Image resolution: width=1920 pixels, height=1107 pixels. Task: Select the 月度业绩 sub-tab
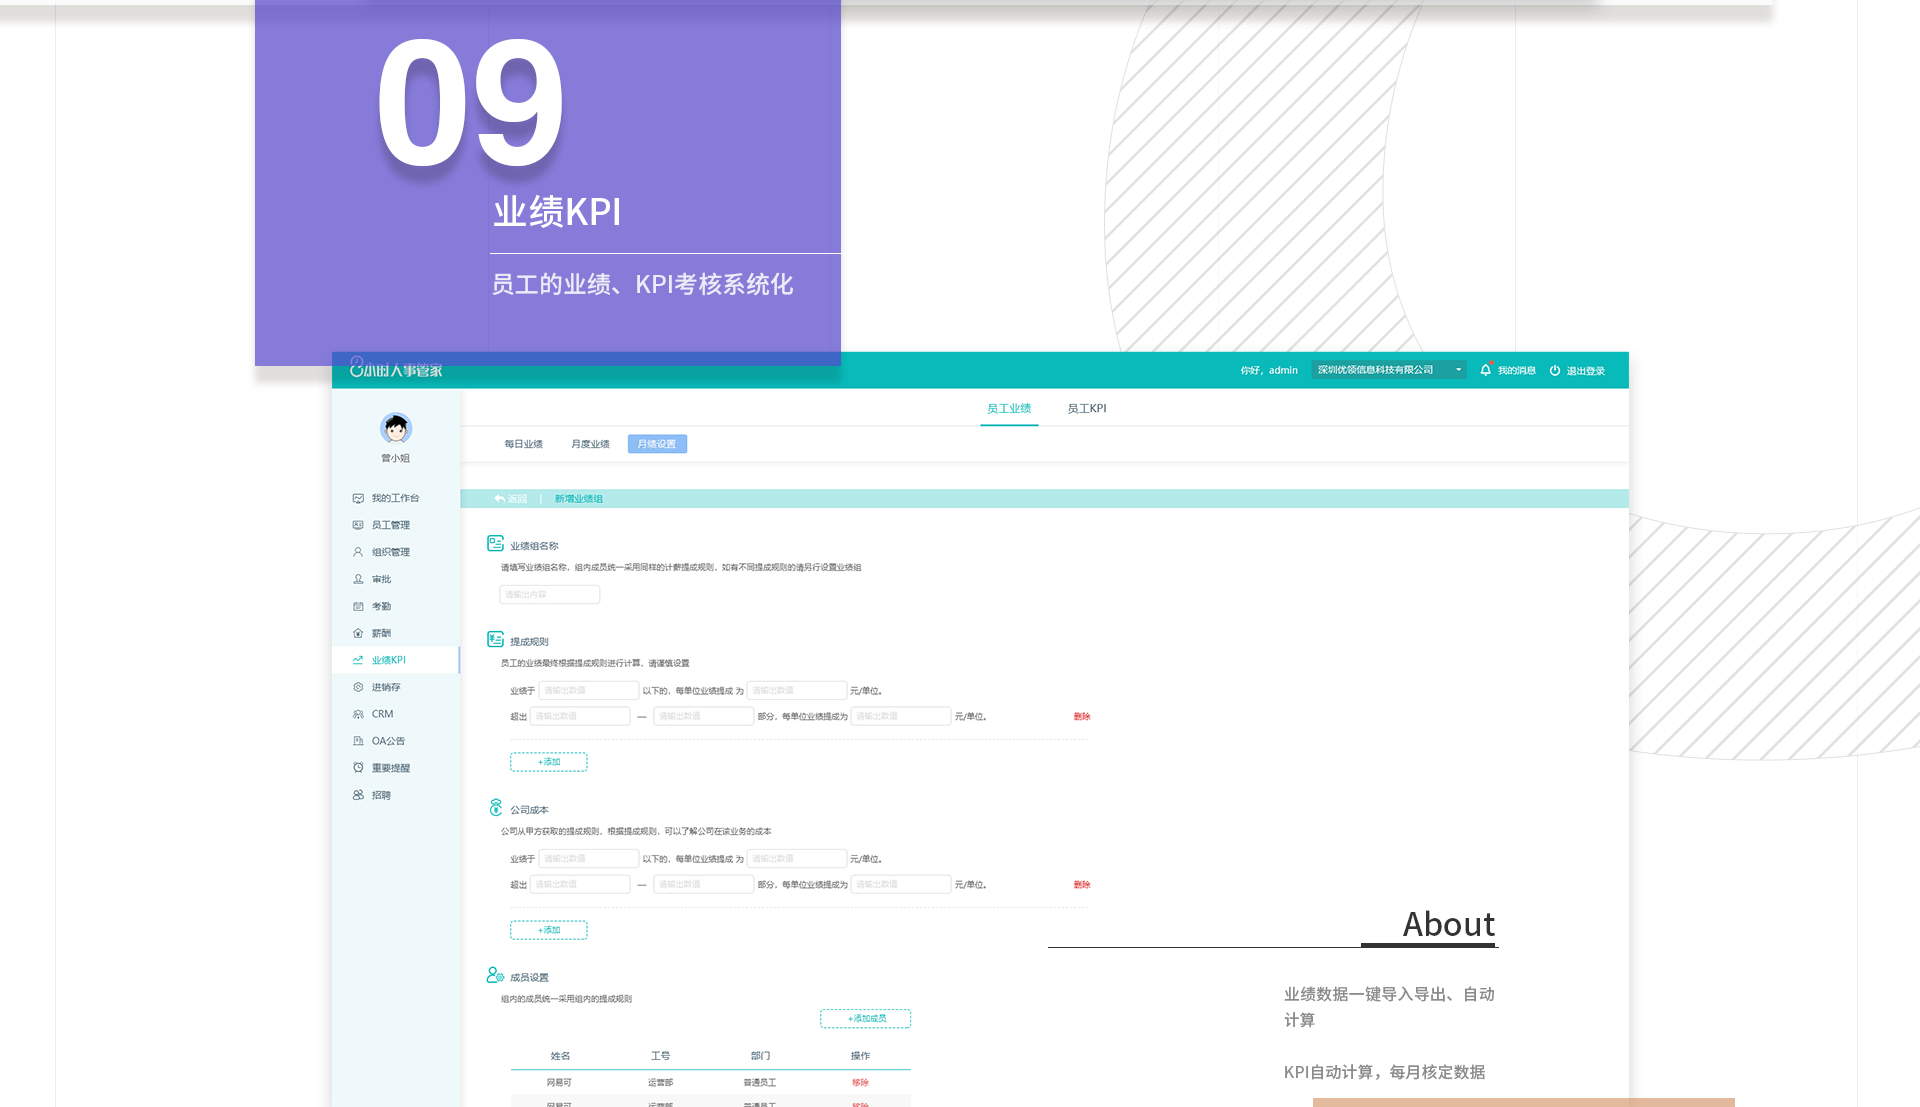point(590,444)
